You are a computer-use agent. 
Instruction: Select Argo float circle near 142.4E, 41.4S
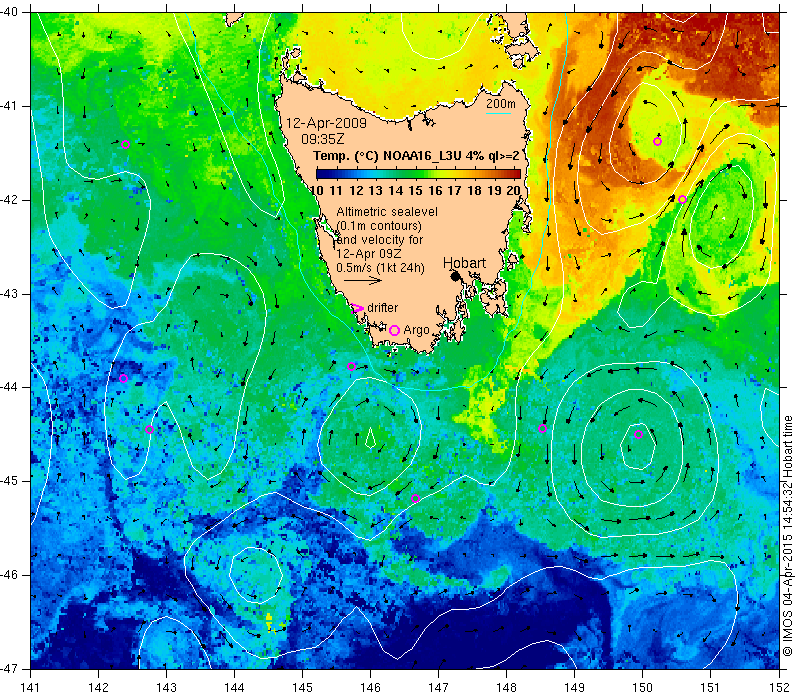(126, 144)
